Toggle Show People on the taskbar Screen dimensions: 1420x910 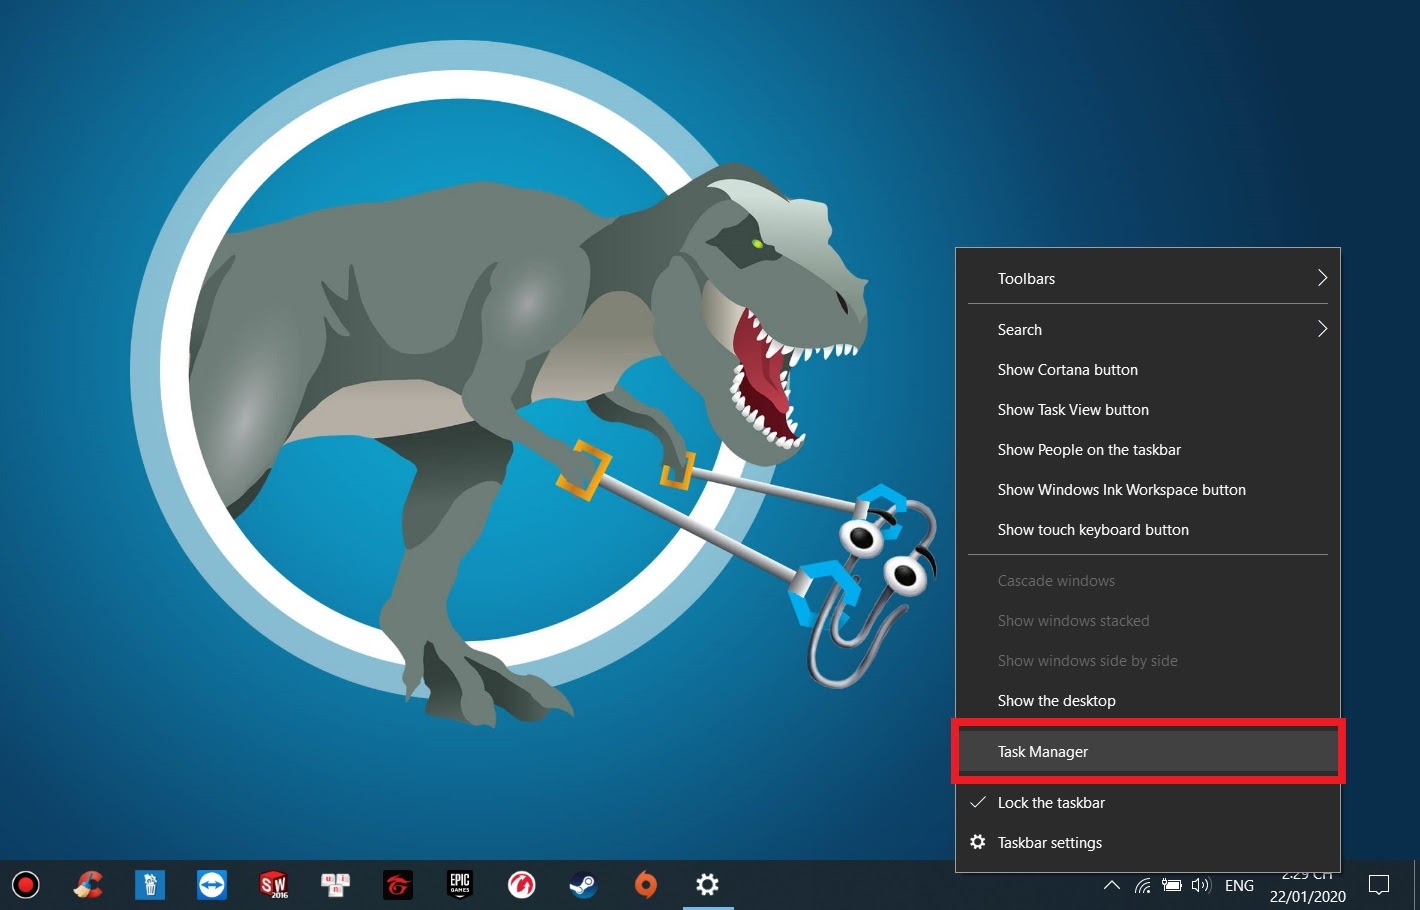click(1148, 450)
